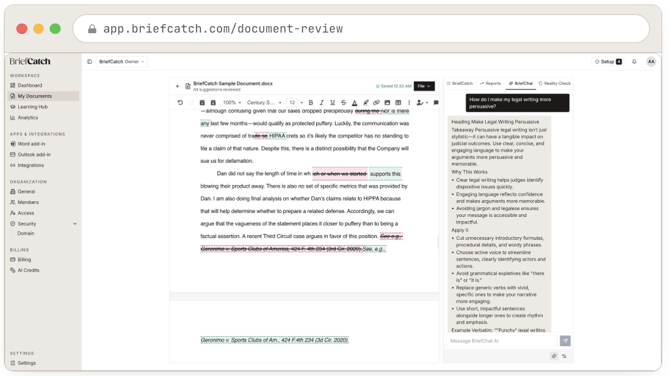Click the green 'See, e.g.,' insertion
This screenshot has height=376, width=670.
[374, 249]
